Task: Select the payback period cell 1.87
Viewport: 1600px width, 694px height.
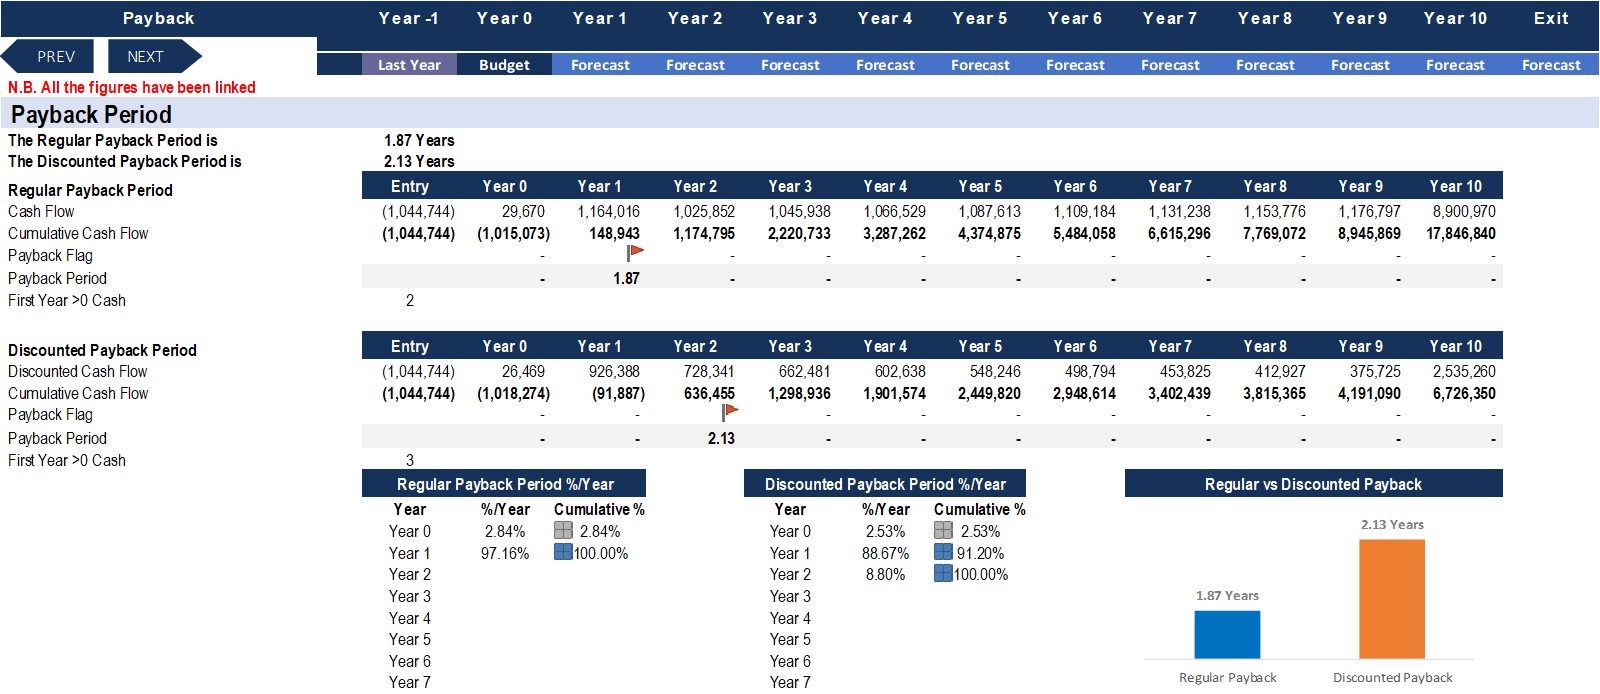Action: coord(626,278)
